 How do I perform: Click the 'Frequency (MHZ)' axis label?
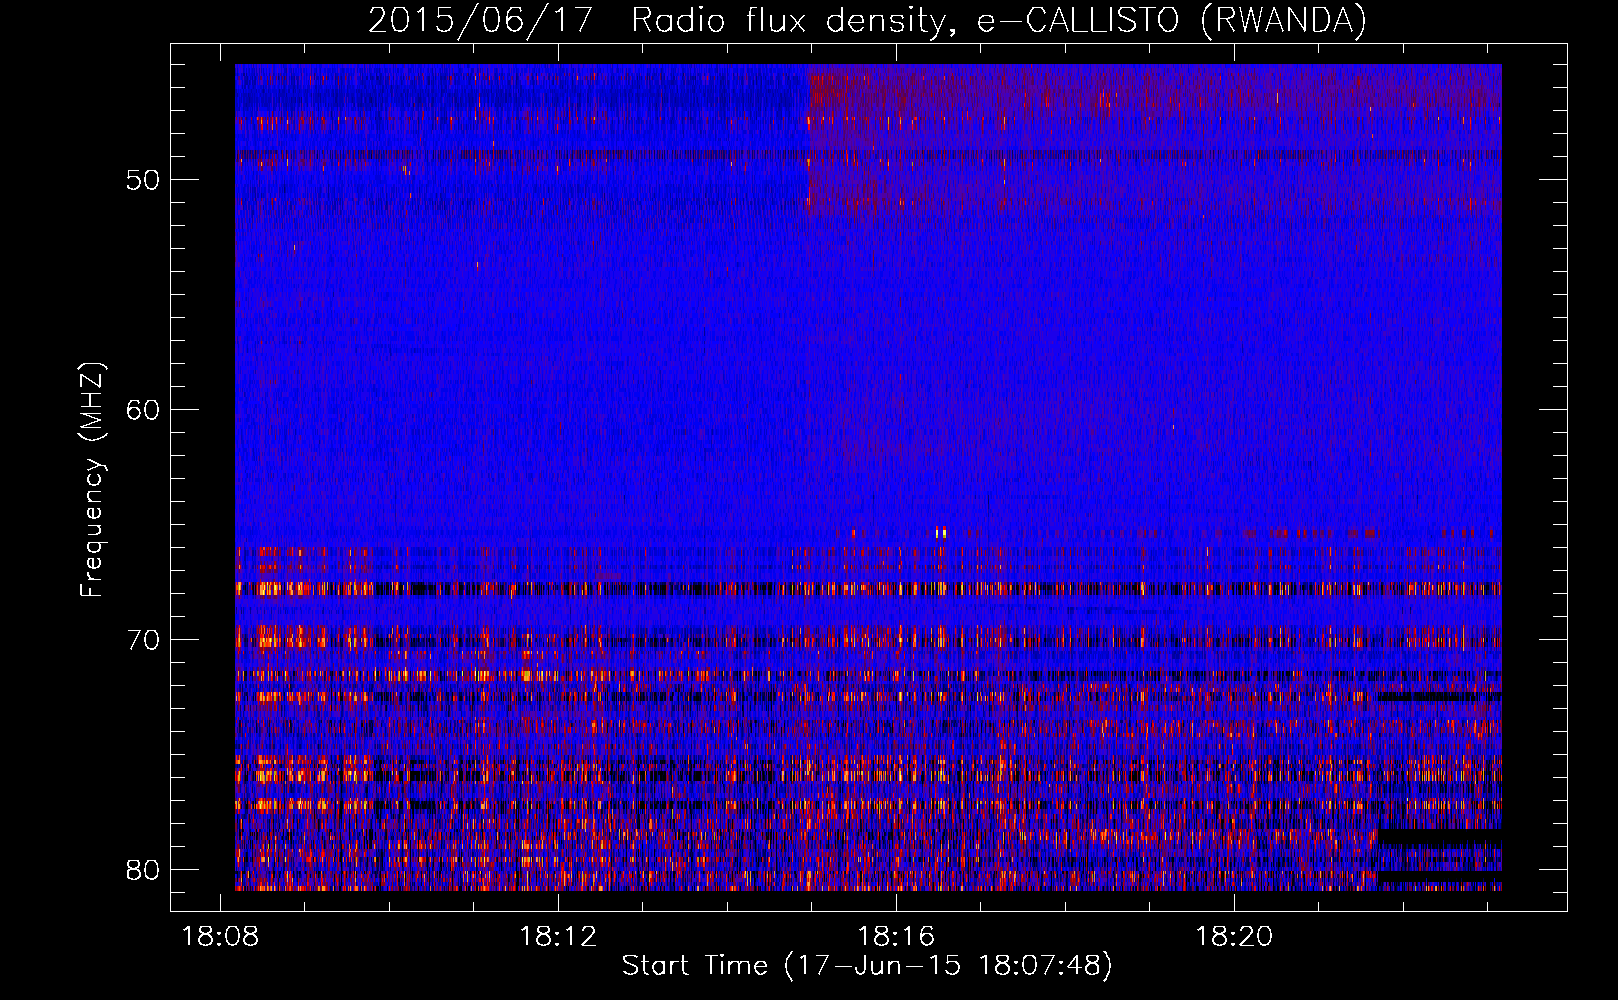(92, 480)
